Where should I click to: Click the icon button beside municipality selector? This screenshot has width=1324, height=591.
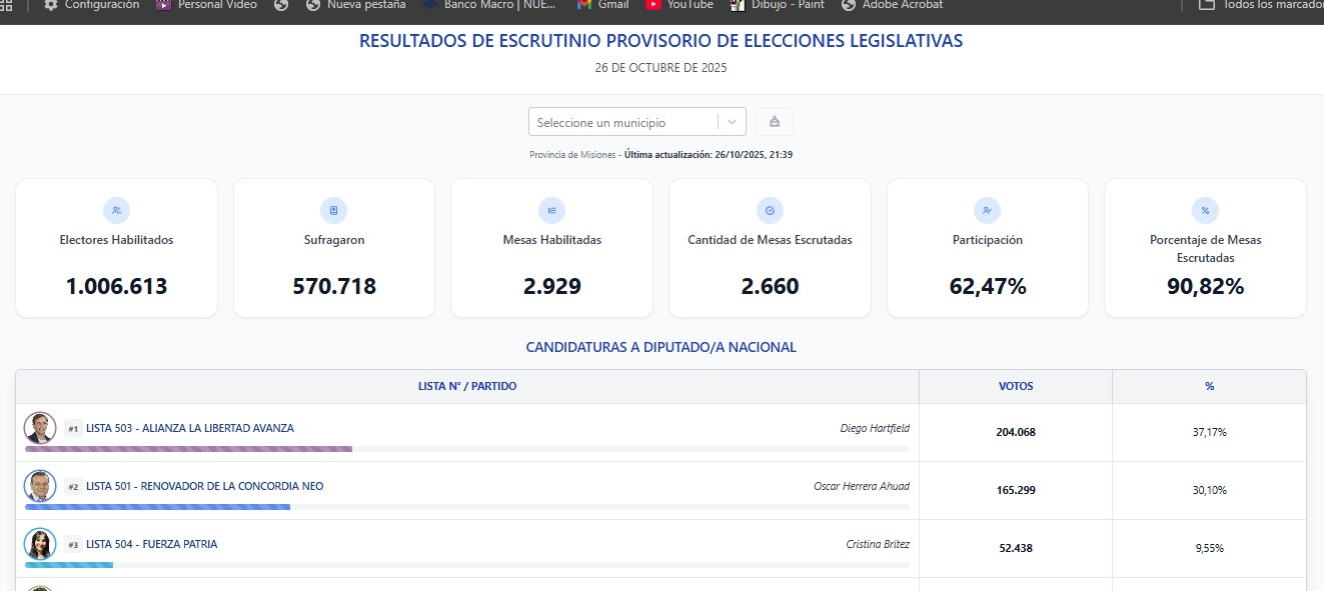[774, 122]
